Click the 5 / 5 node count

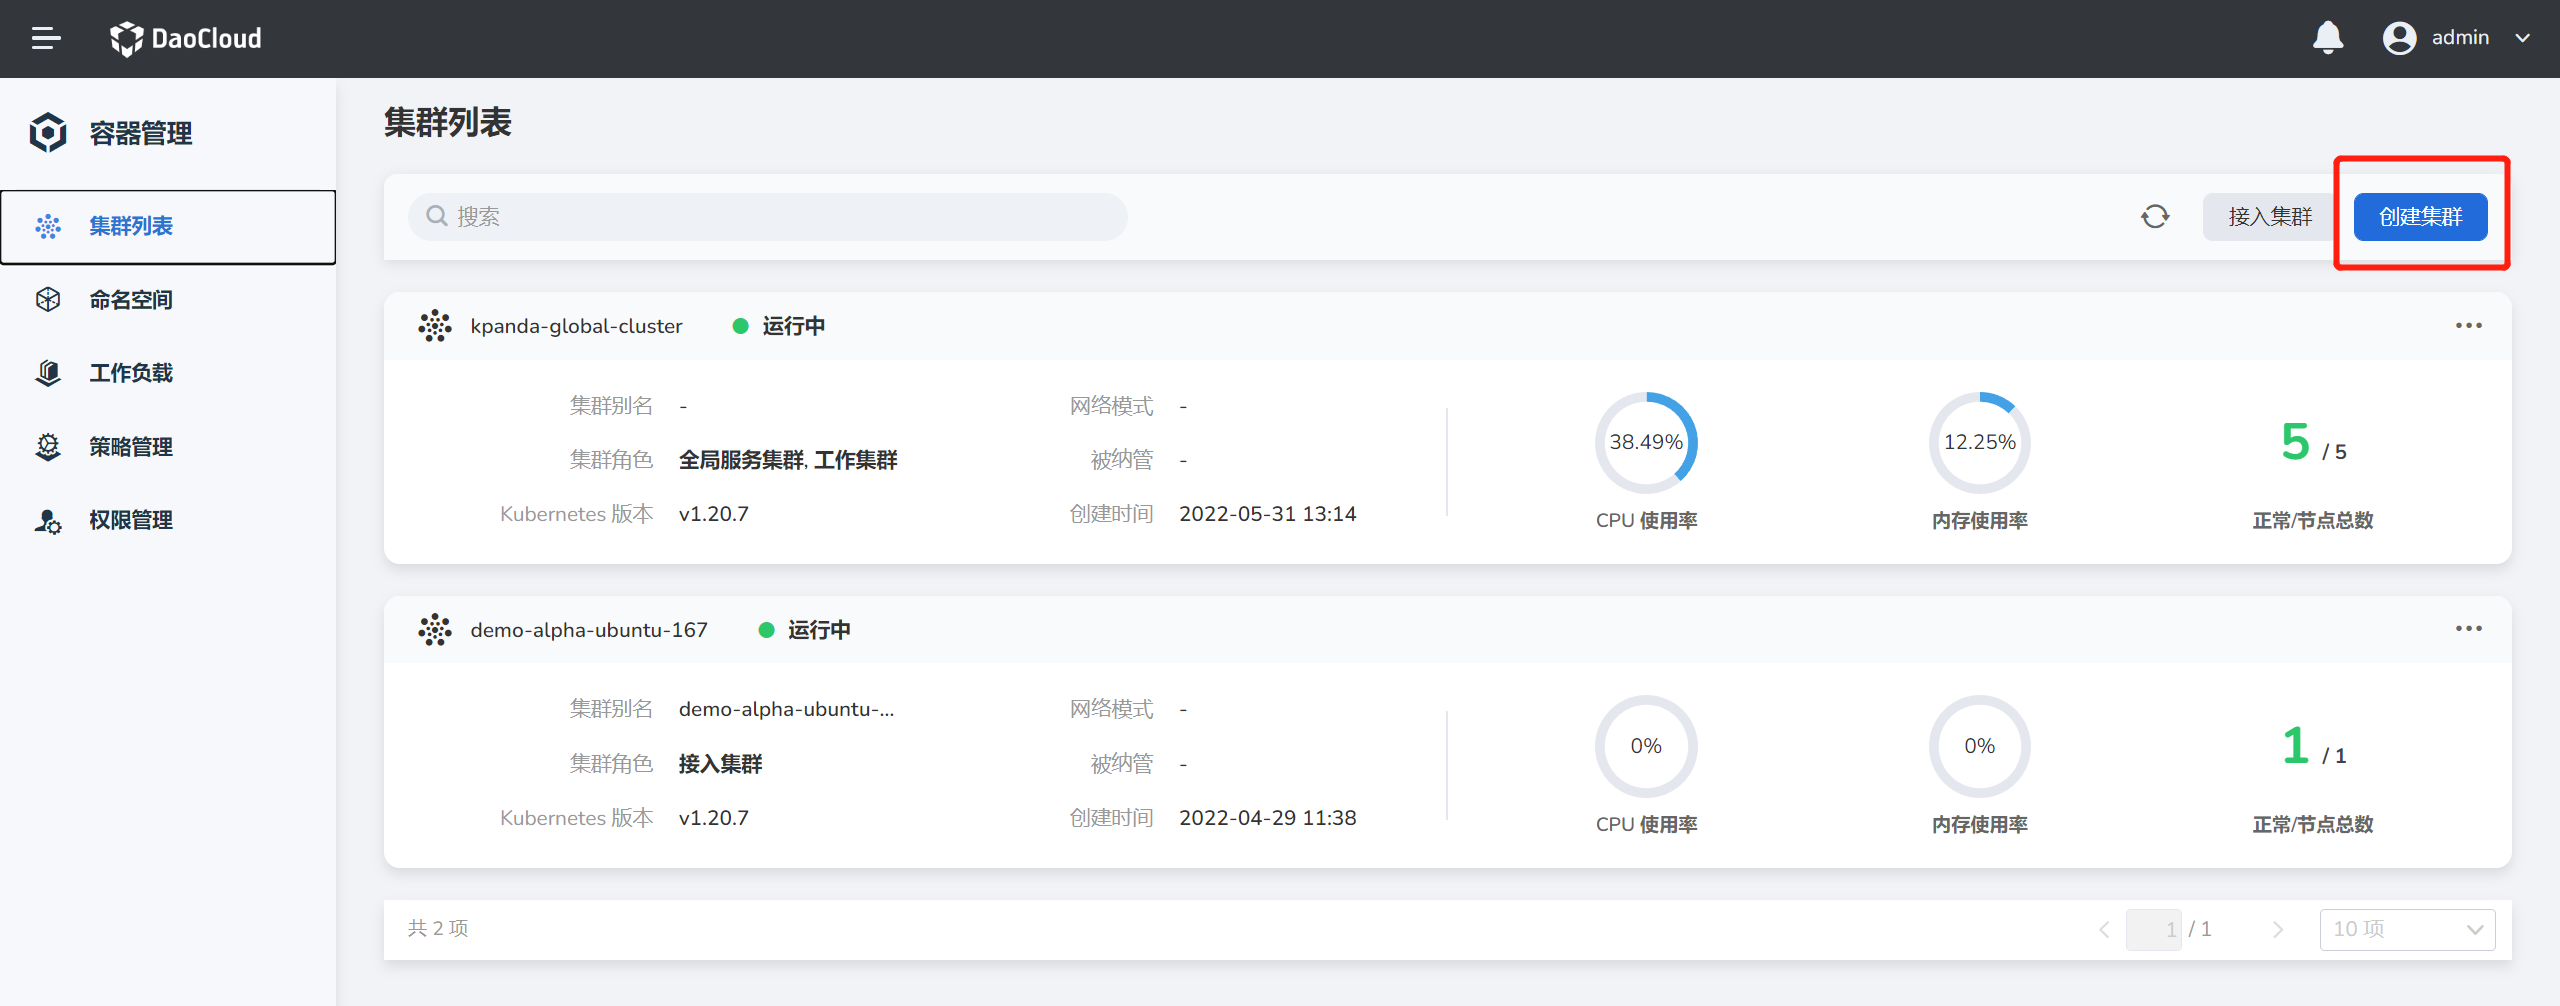[x=2313, y=444]
